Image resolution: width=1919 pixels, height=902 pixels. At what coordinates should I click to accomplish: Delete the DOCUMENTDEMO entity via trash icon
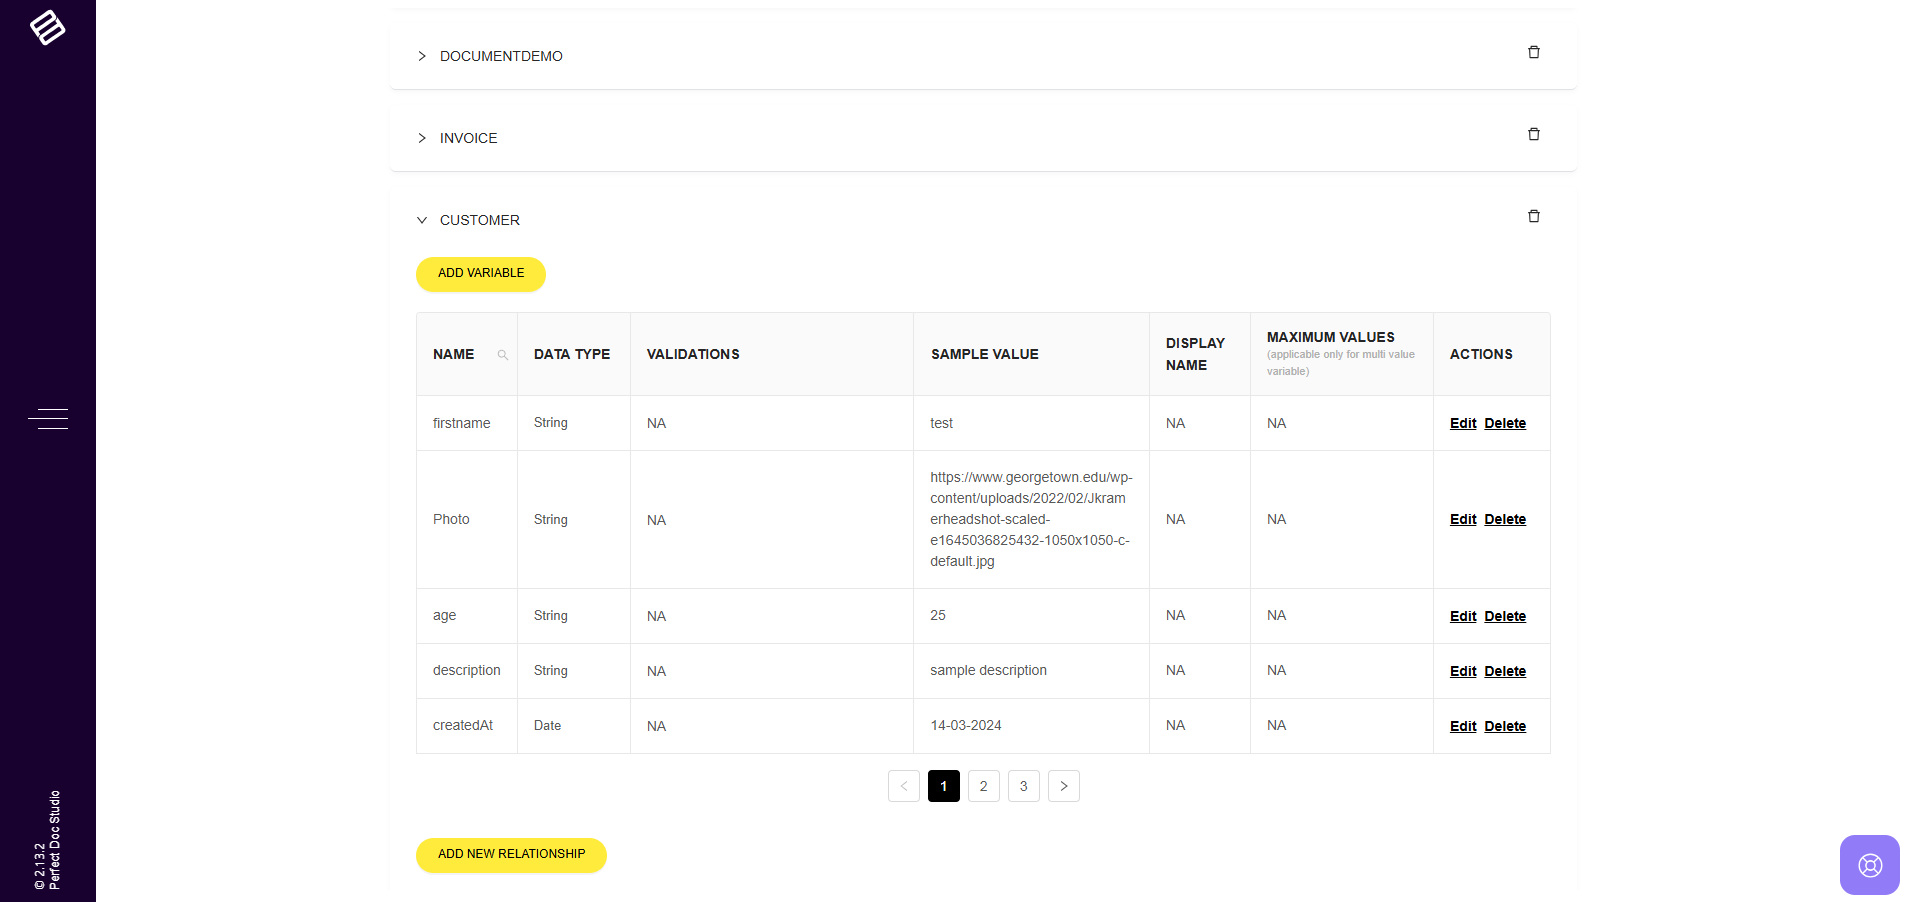click(x=1533, y=53)
